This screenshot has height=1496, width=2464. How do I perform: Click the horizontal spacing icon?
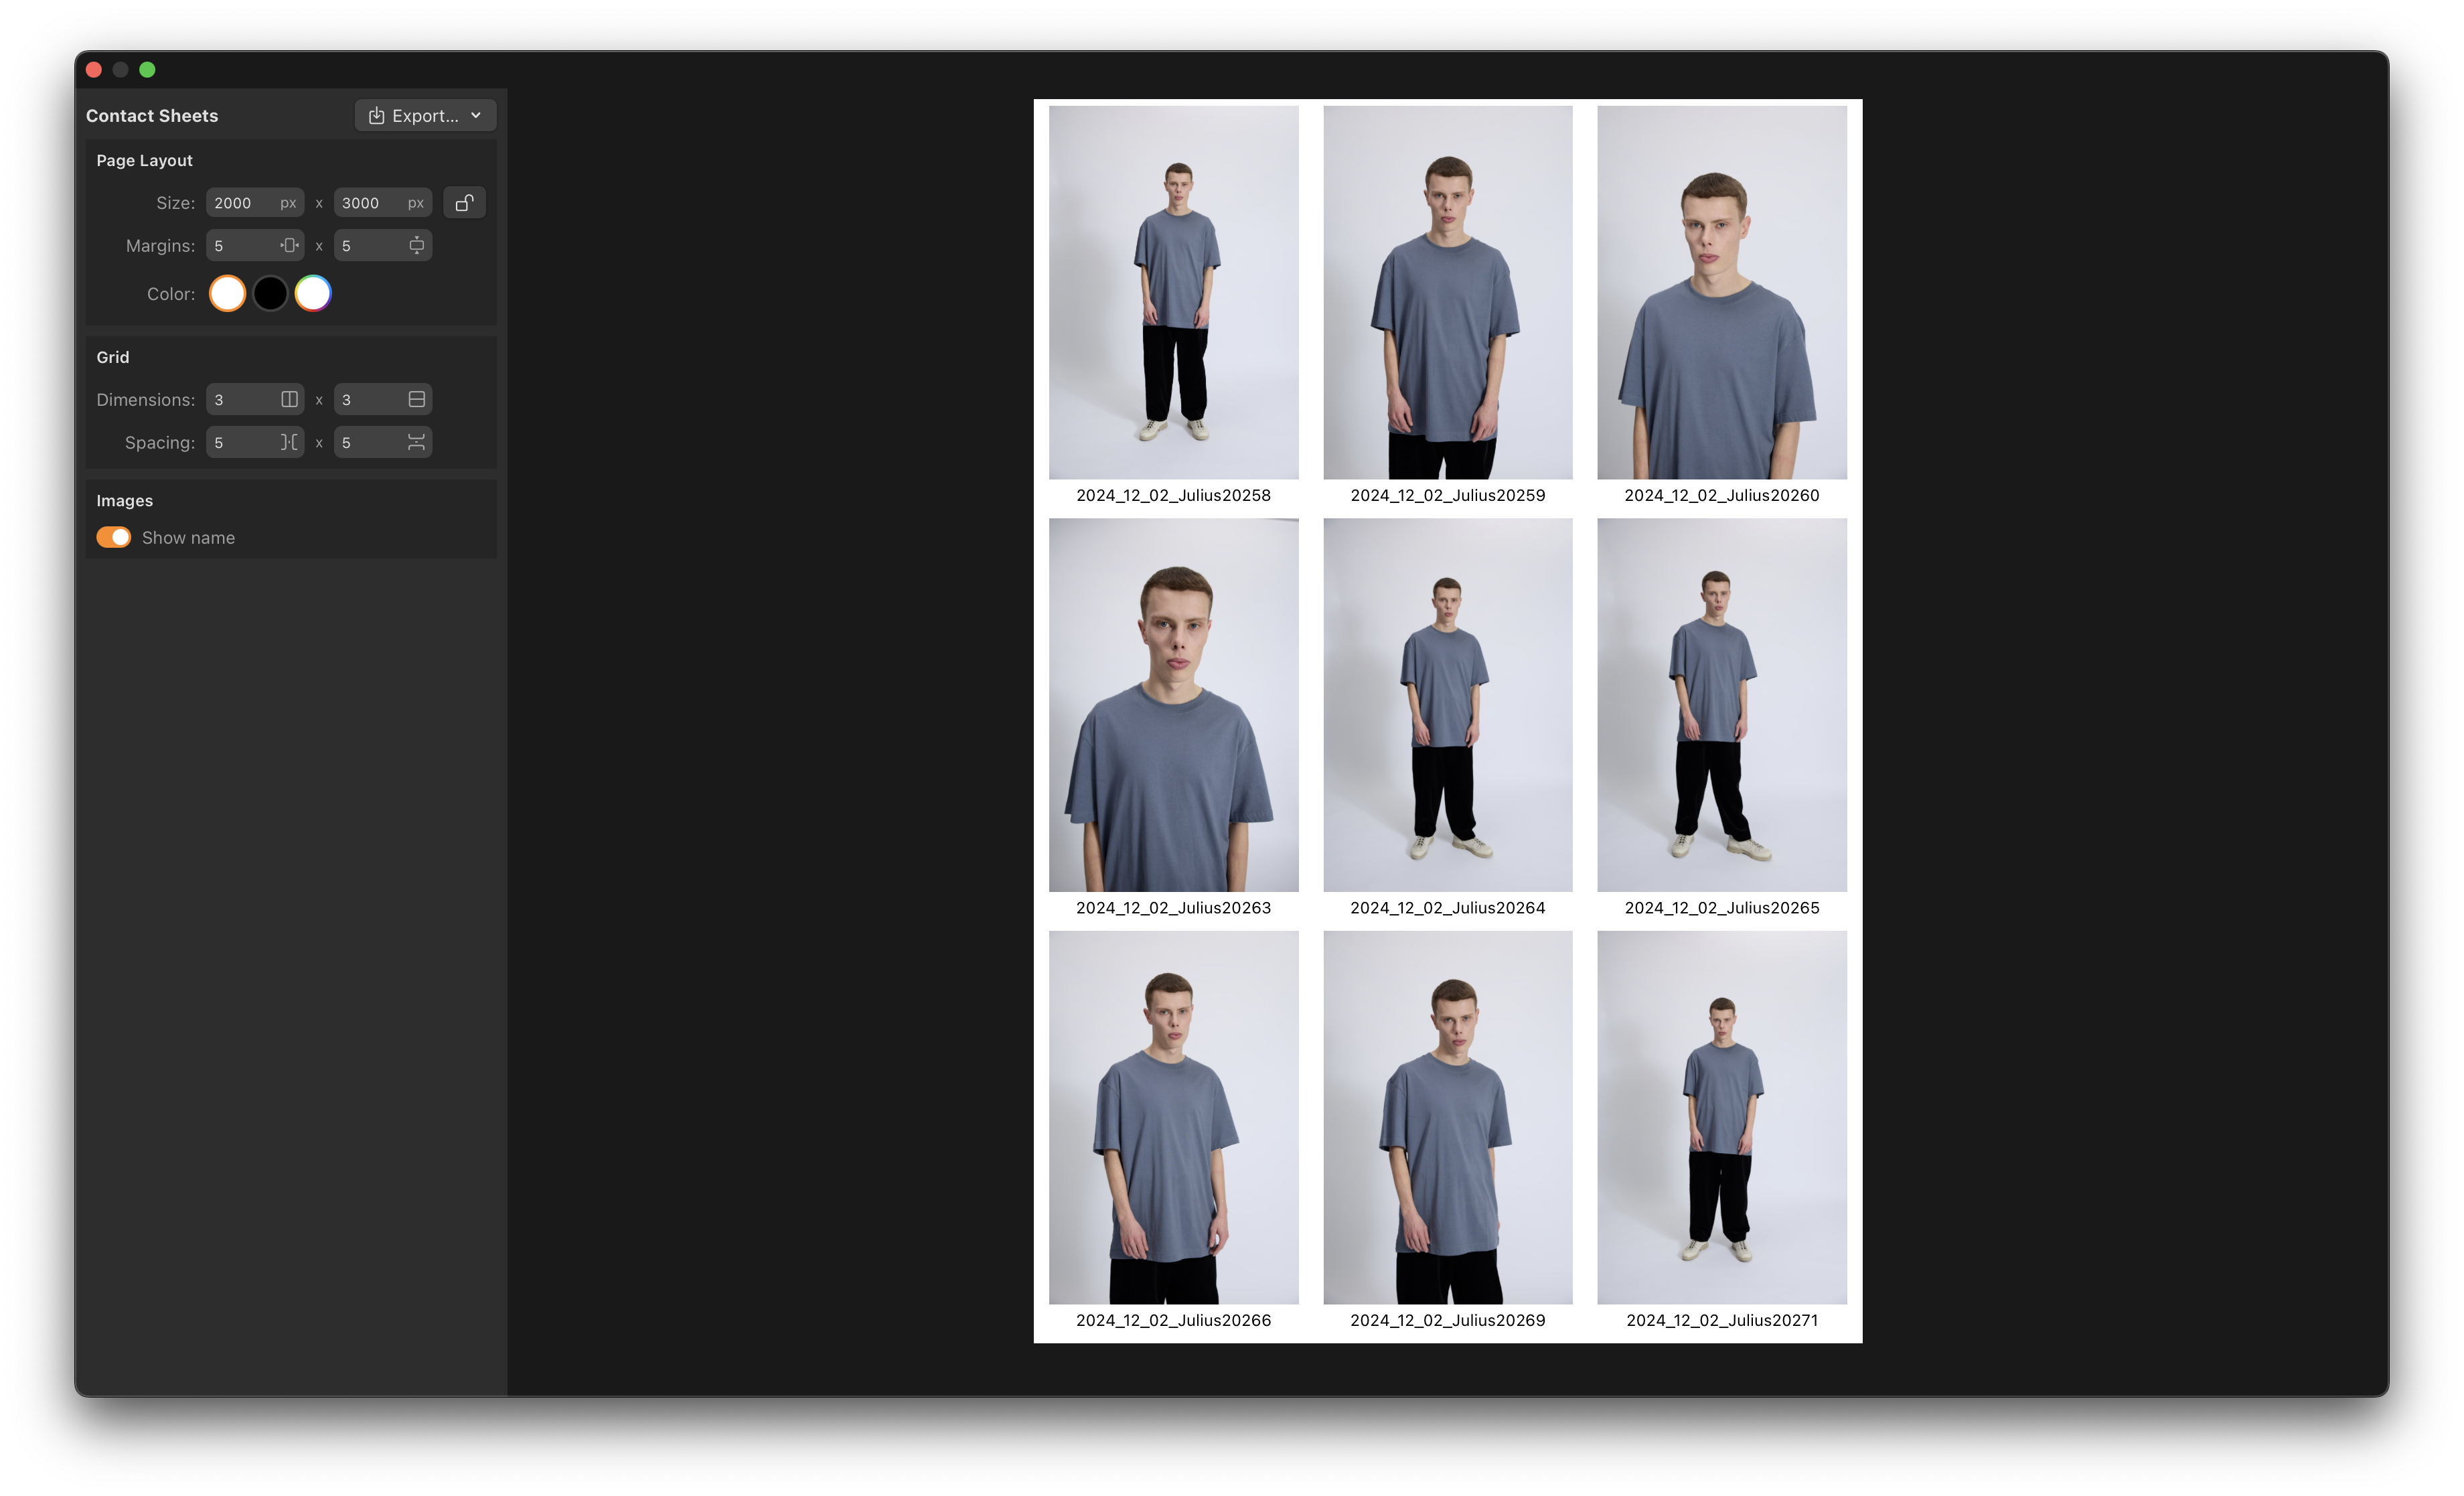point(289,442)
